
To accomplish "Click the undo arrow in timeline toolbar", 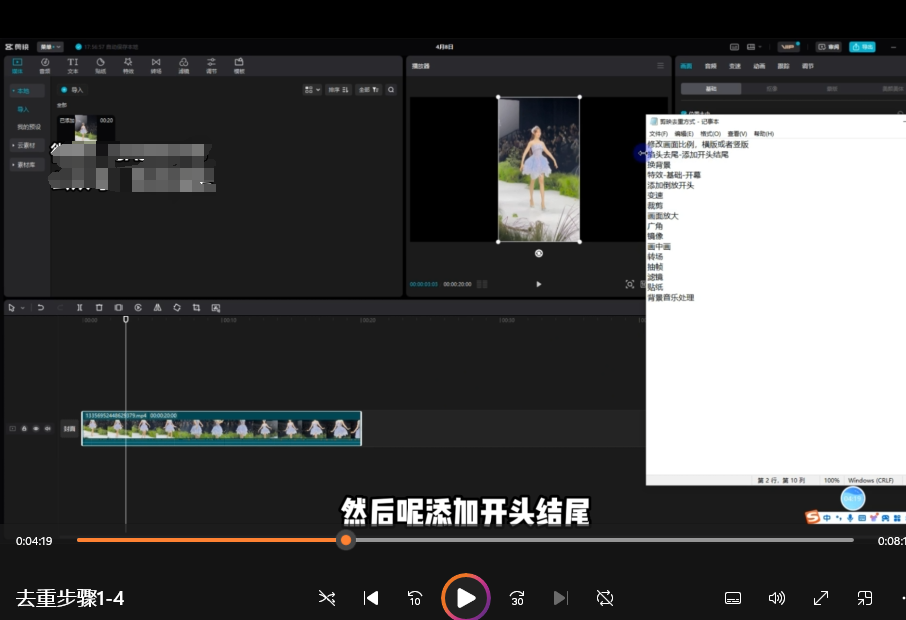I will coord(41,308).
